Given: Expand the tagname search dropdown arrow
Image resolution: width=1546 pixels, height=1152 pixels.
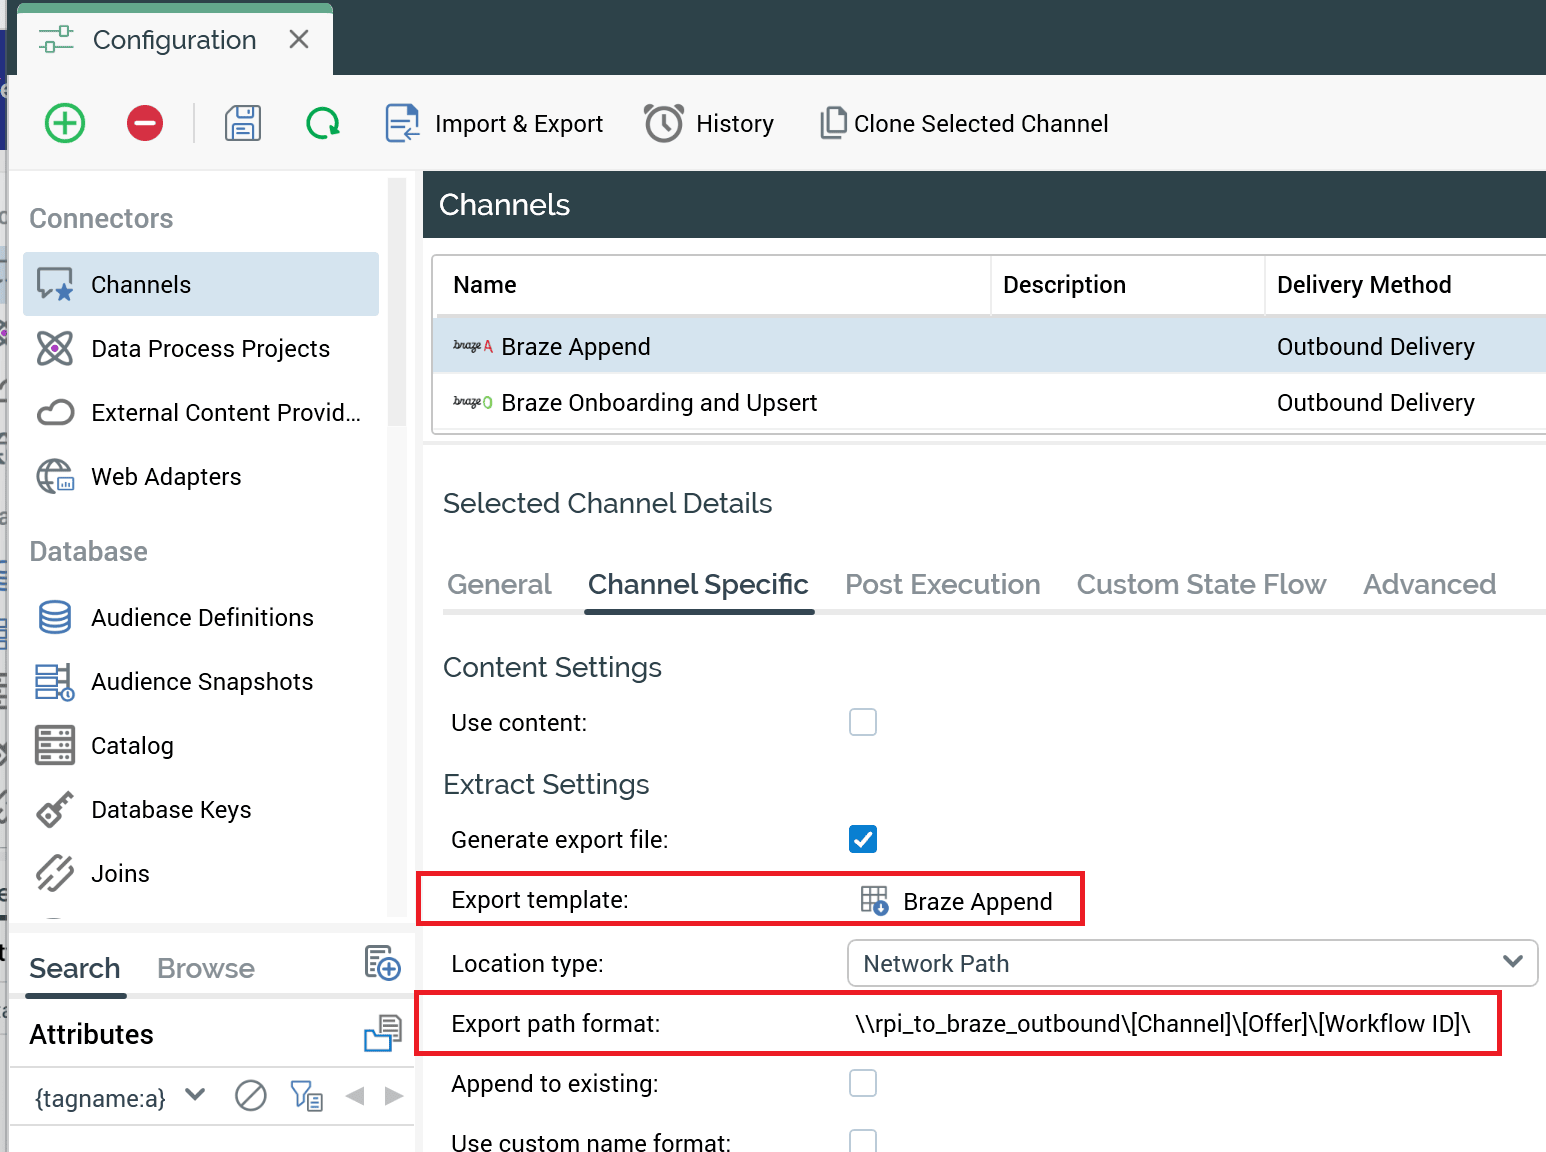Looking at the screenshot, I should tap(196, 1095).
